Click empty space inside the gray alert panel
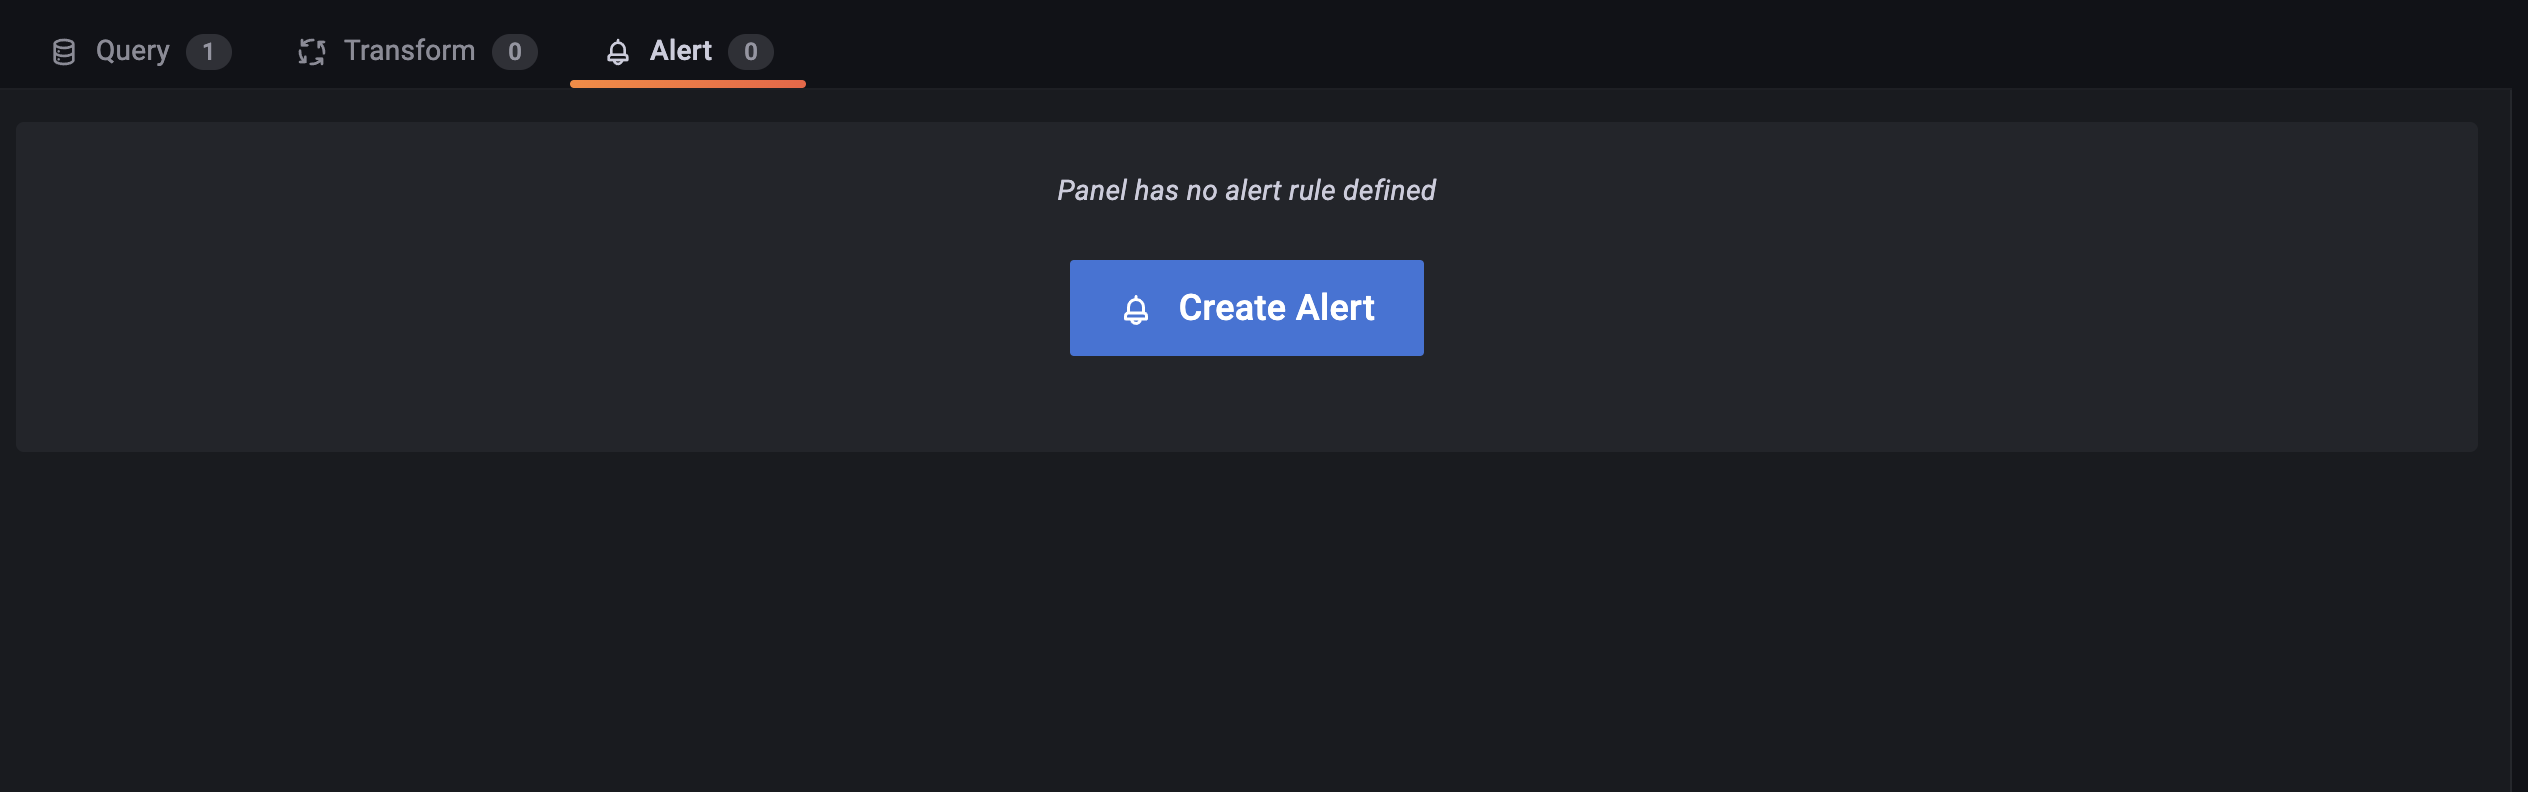Image resolution: width=2528 pixels, height=792 pixels. (x=500, y=300)
